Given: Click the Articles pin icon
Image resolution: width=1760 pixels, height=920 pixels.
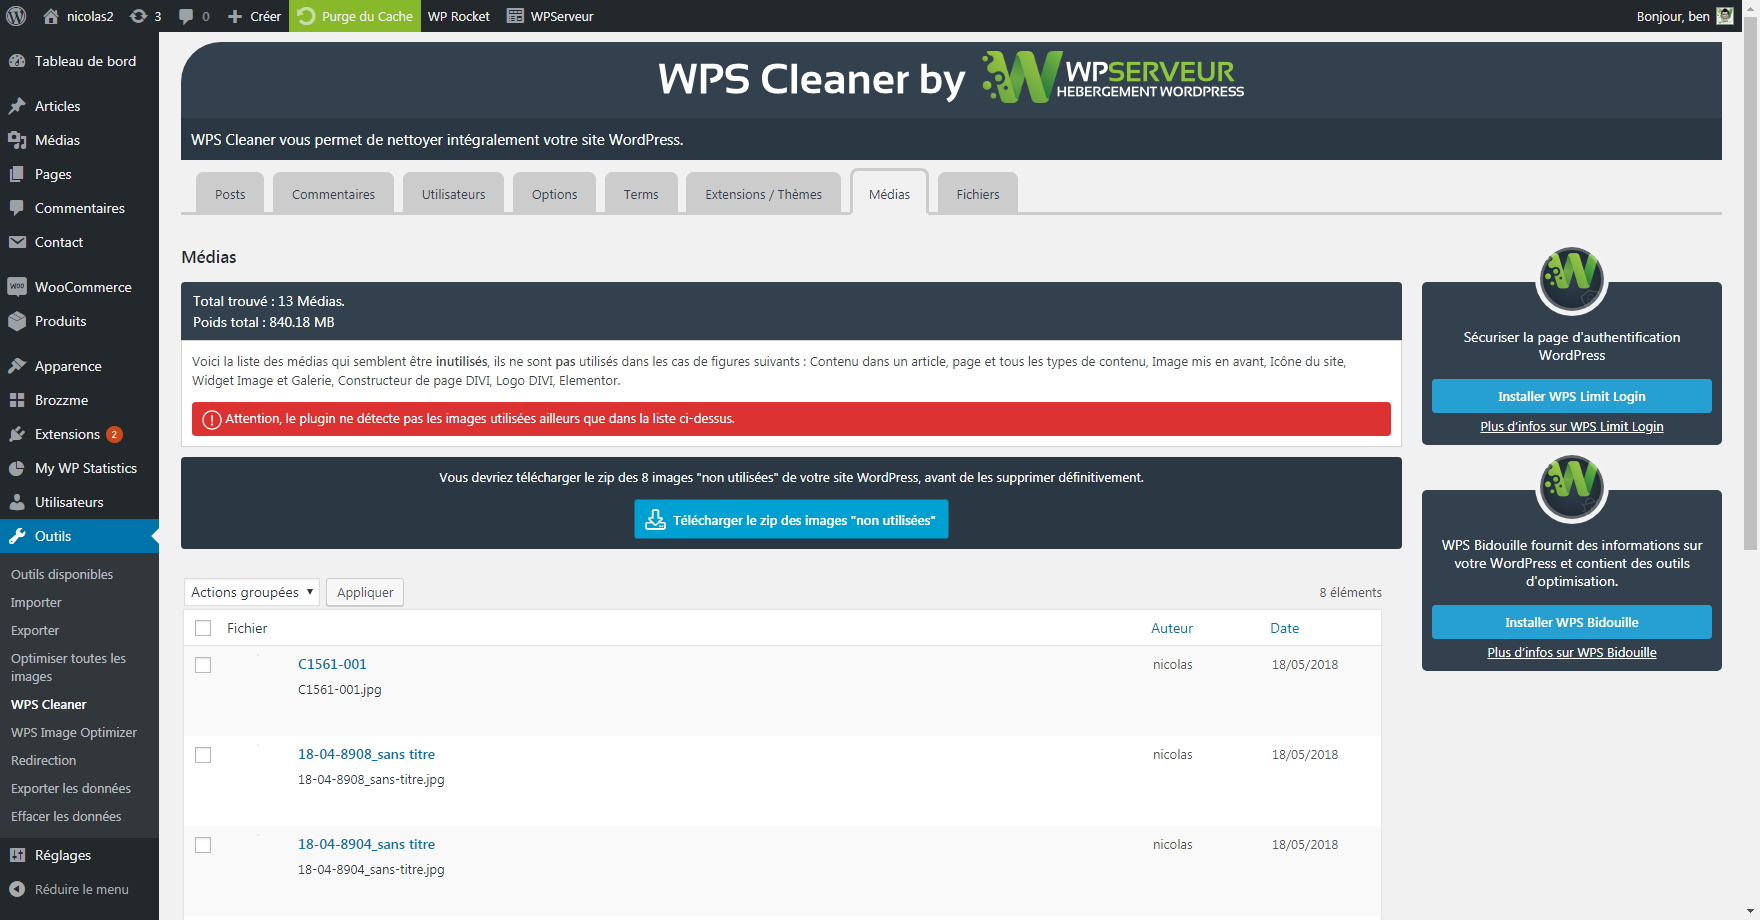Looking at the screenshot, I should coord(17,106).
